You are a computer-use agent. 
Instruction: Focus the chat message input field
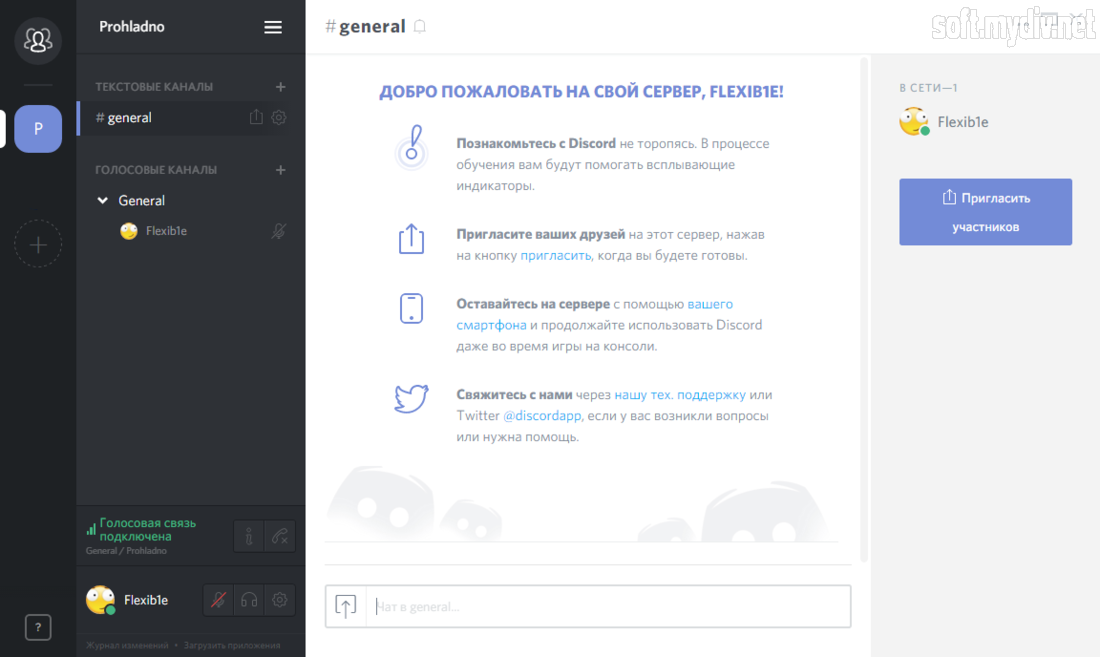coord(608,607)
